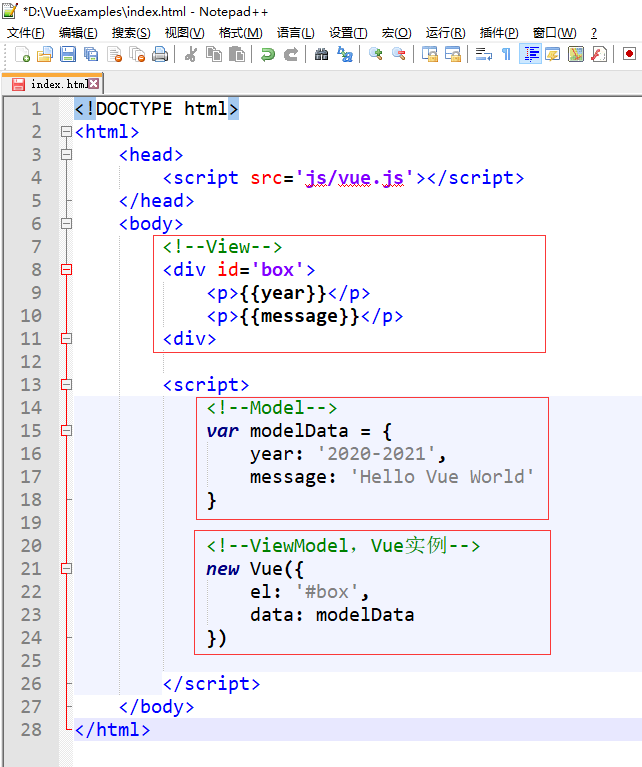The width and height of the screenshot is (642, 767).
Task: Click the '2020-2021' string value
Action: 376,453
